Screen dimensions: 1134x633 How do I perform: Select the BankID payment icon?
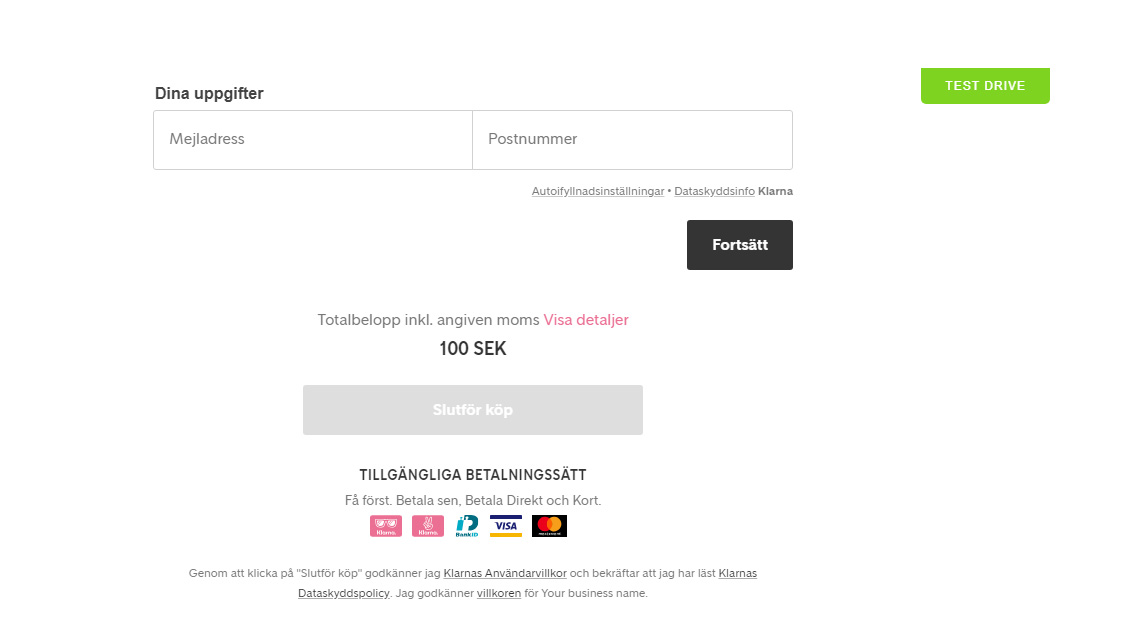467,526
